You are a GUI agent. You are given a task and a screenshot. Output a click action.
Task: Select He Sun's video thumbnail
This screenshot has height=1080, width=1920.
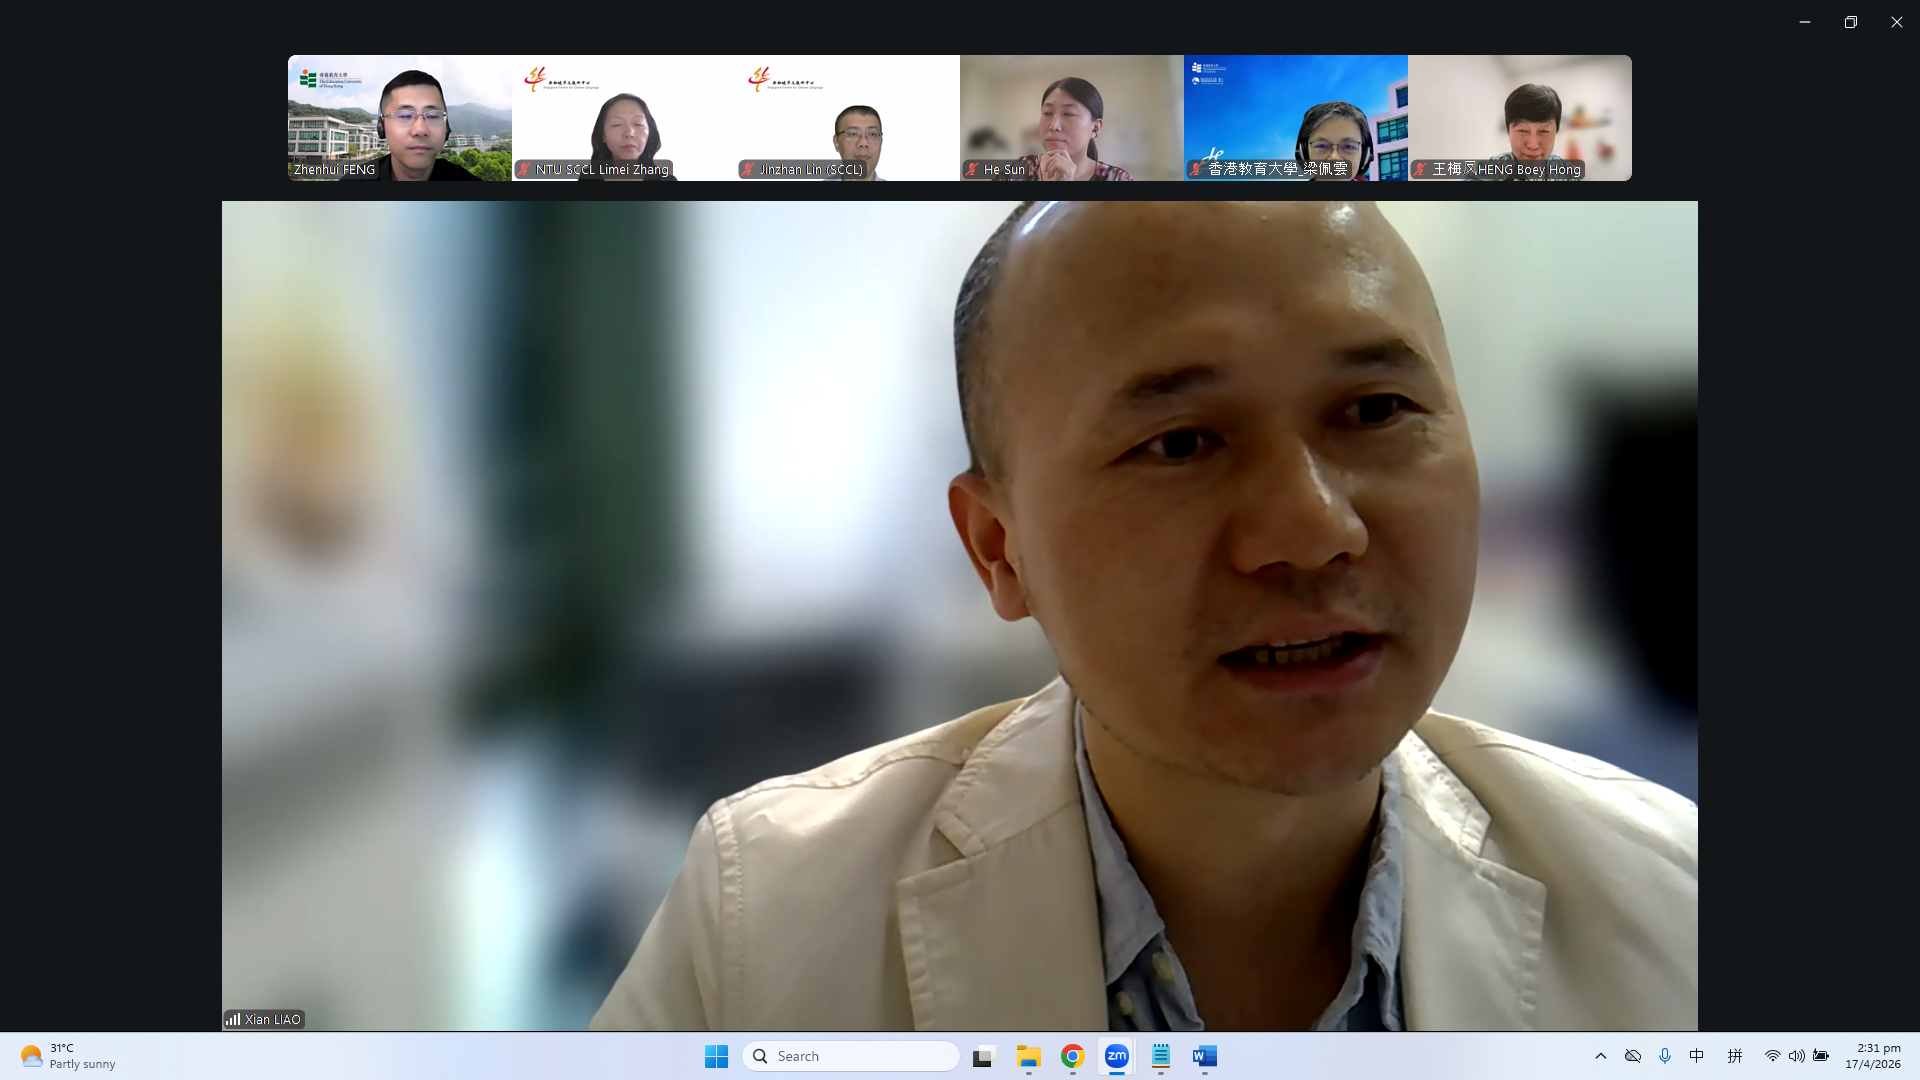1072,118
